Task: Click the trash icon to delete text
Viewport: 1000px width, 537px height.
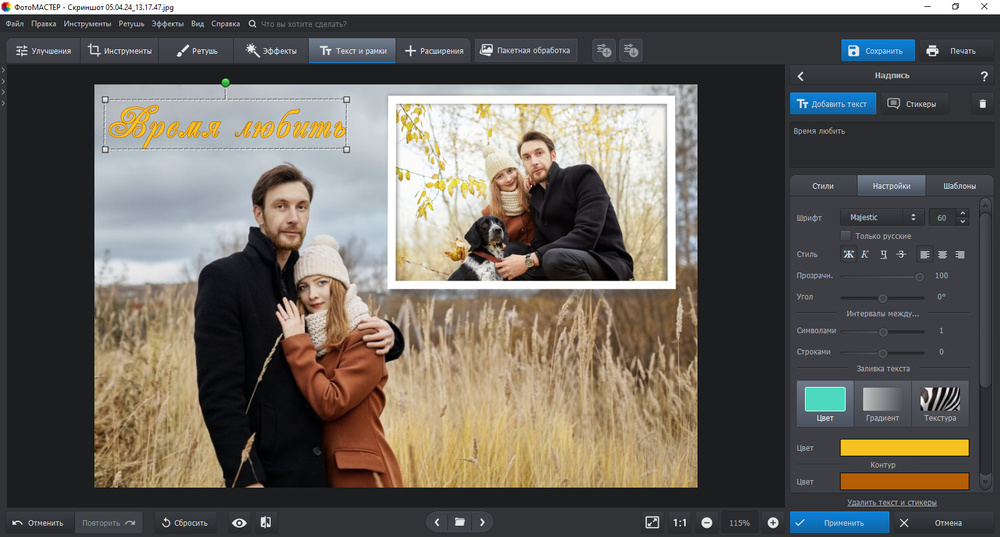Action: [x=982, y=103]
